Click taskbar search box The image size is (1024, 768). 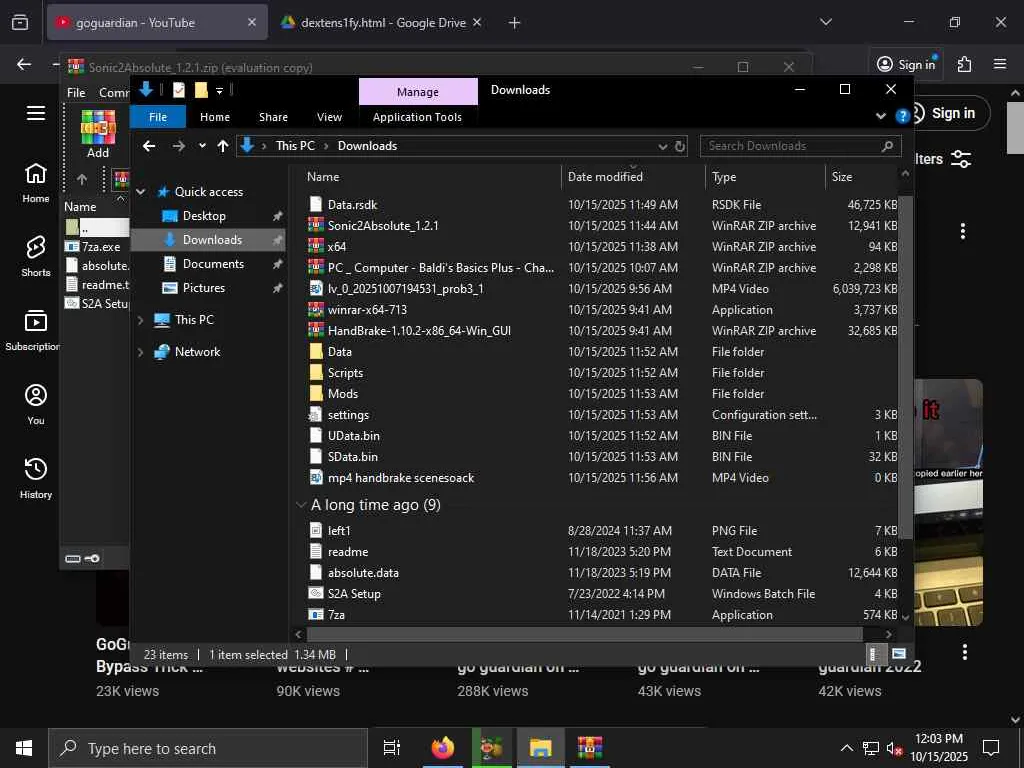pos(208,748)
